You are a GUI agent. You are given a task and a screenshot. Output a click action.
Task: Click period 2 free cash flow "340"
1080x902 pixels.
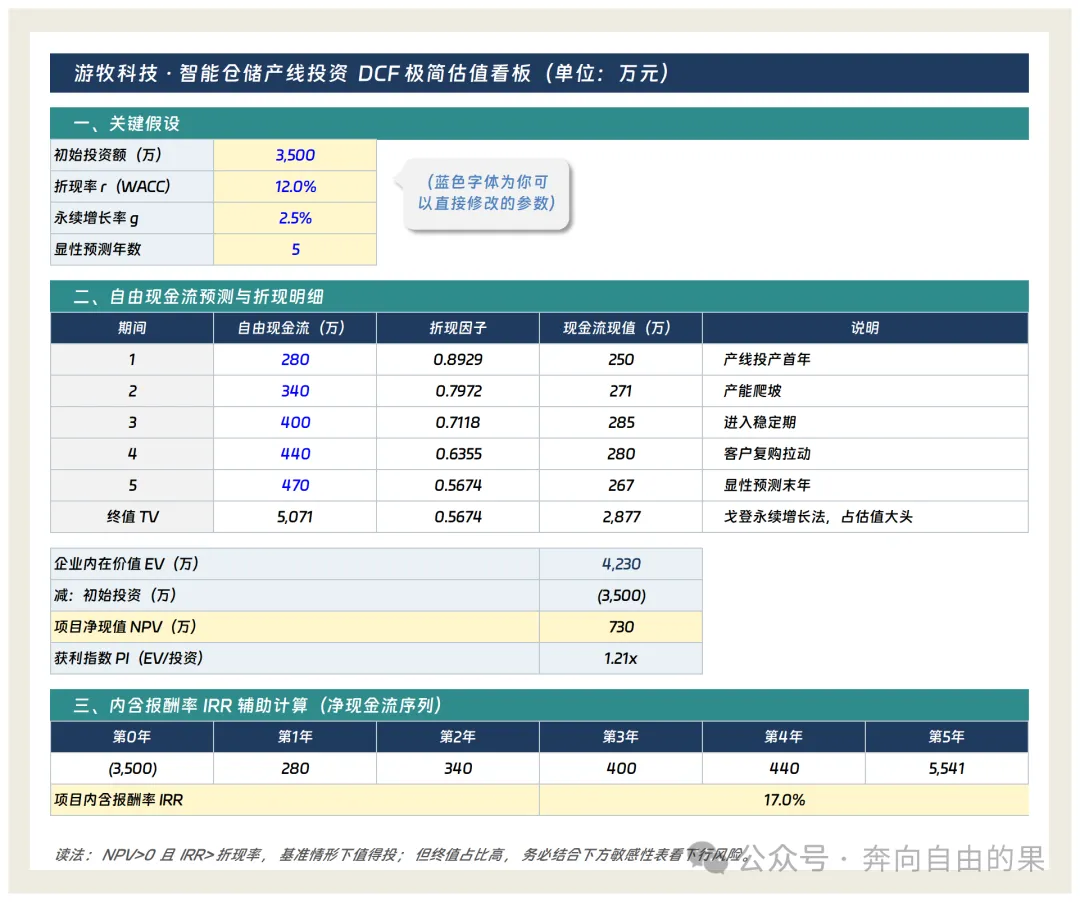[x=295, y=391]
